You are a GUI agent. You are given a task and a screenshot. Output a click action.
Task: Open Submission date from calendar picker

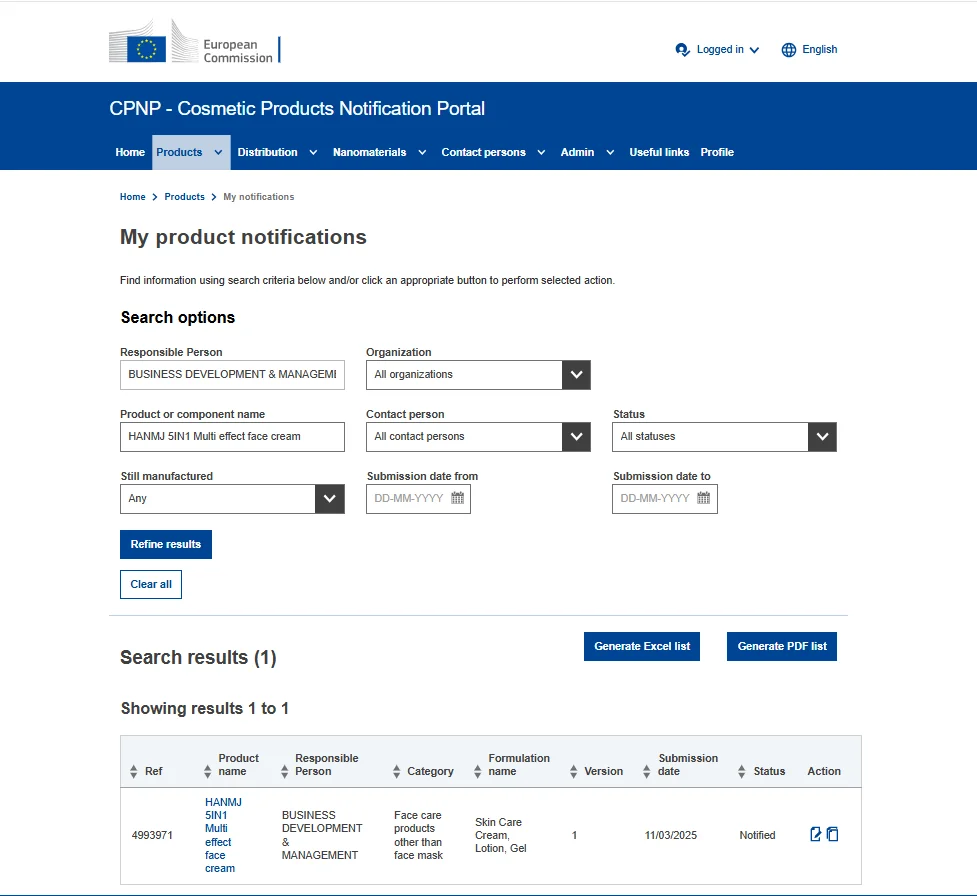coord(457,498)
